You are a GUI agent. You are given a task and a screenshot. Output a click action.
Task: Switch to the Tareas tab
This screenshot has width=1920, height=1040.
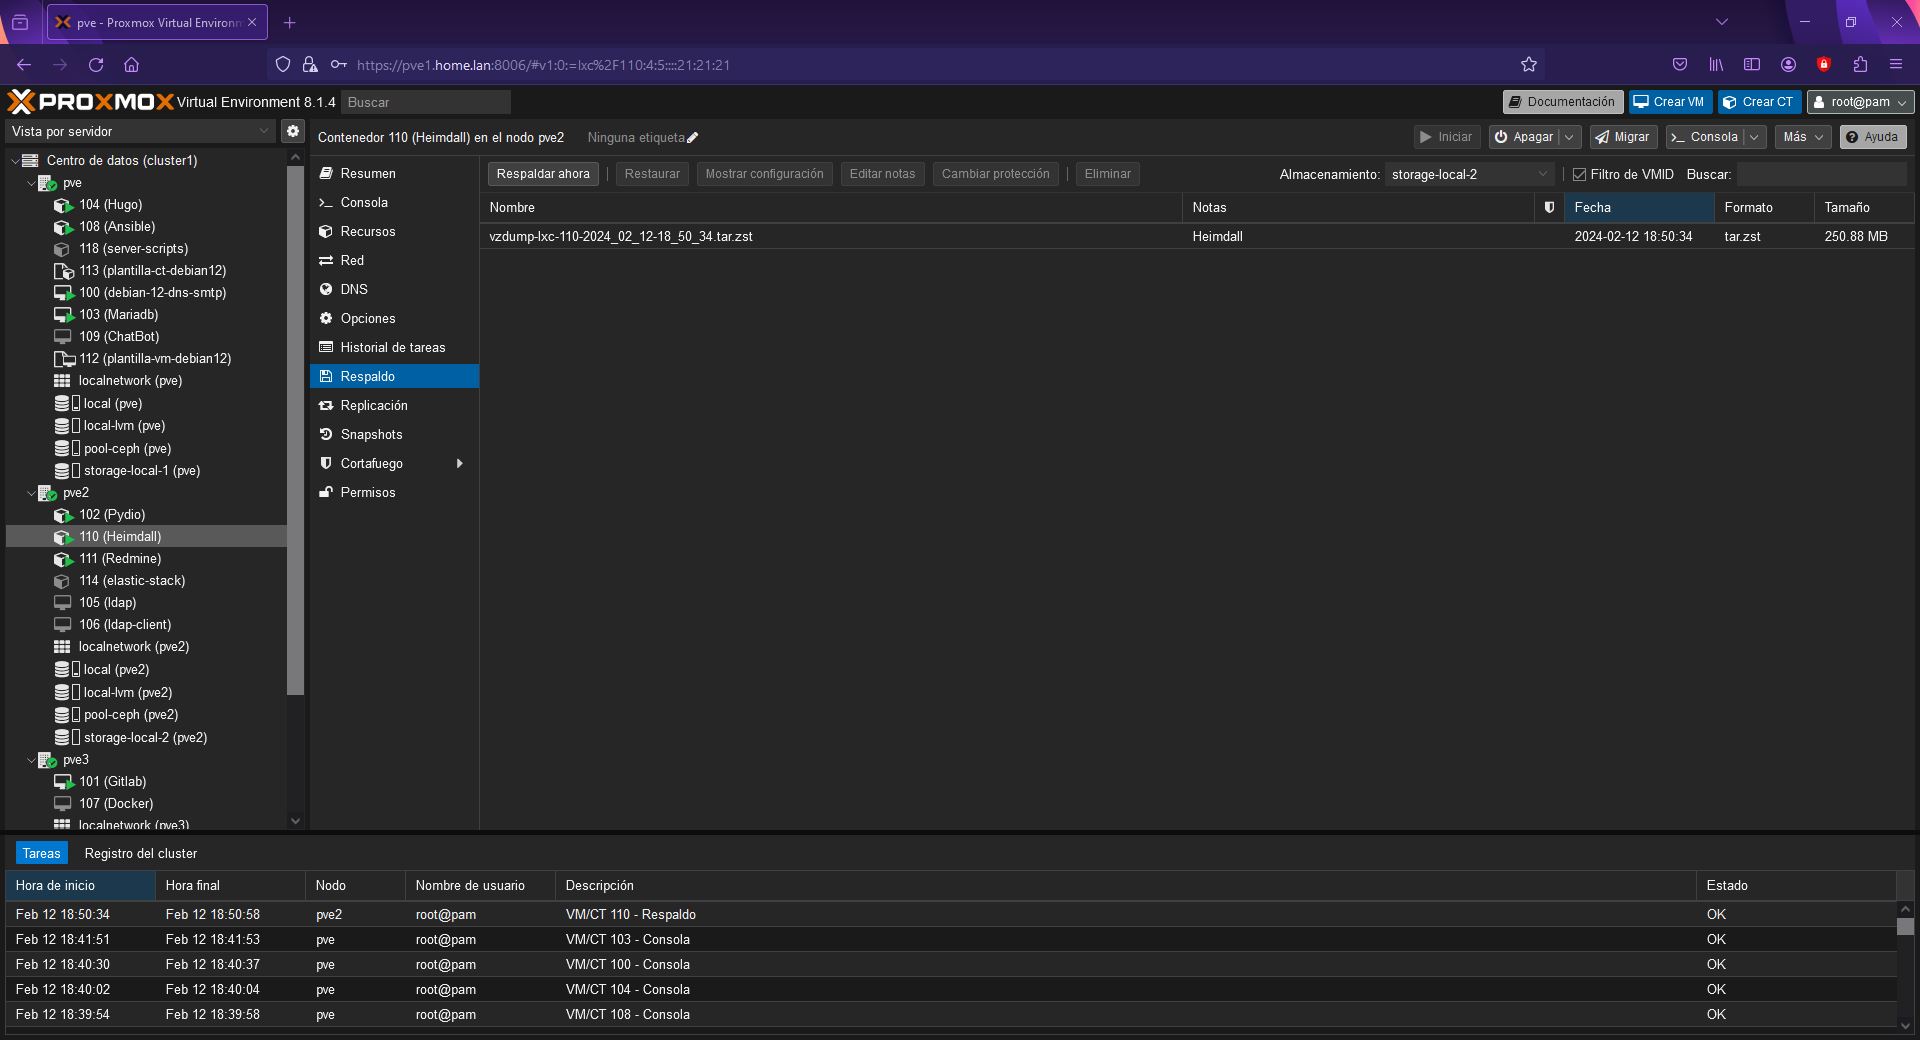coord(42,853)
